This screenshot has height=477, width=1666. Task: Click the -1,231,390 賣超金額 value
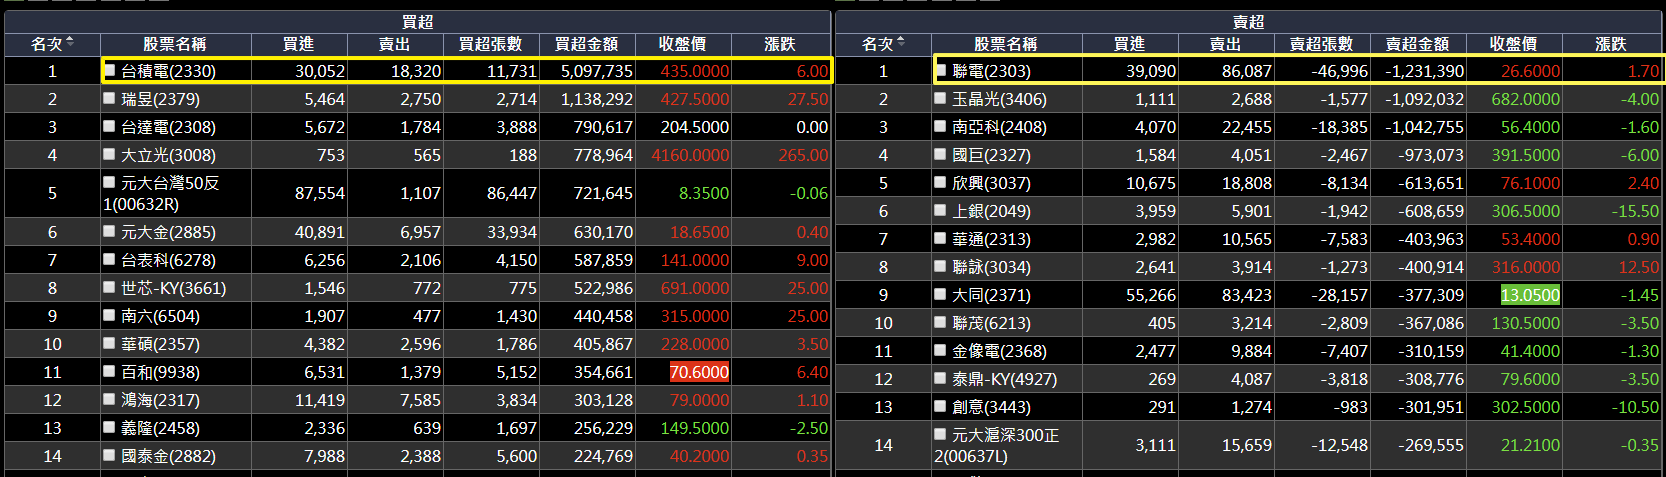tap(1424, 71)
